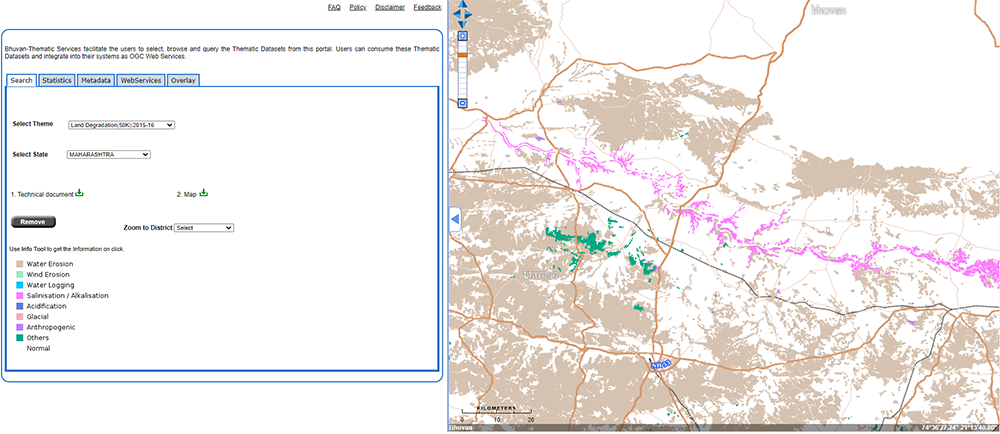Open the Select State dropdown
Viewport: 1000px width, 434px height.
108,155
